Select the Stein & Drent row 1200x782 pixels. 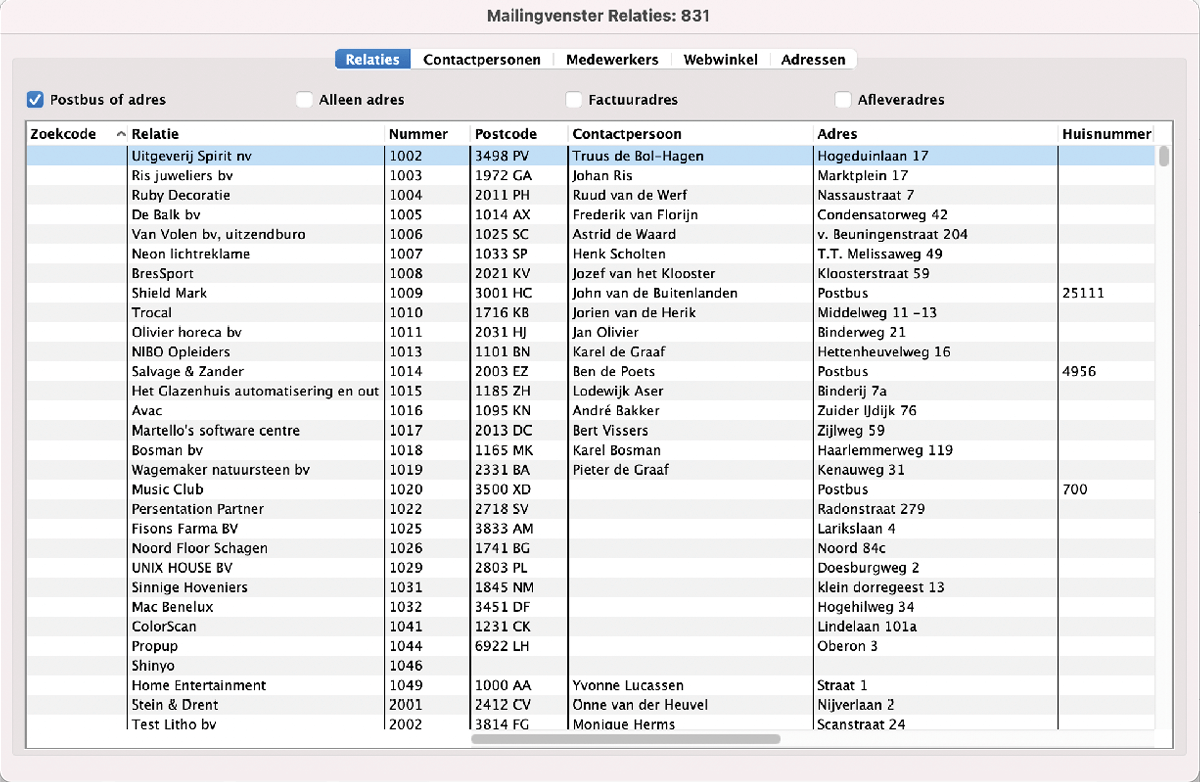point(590,705)
